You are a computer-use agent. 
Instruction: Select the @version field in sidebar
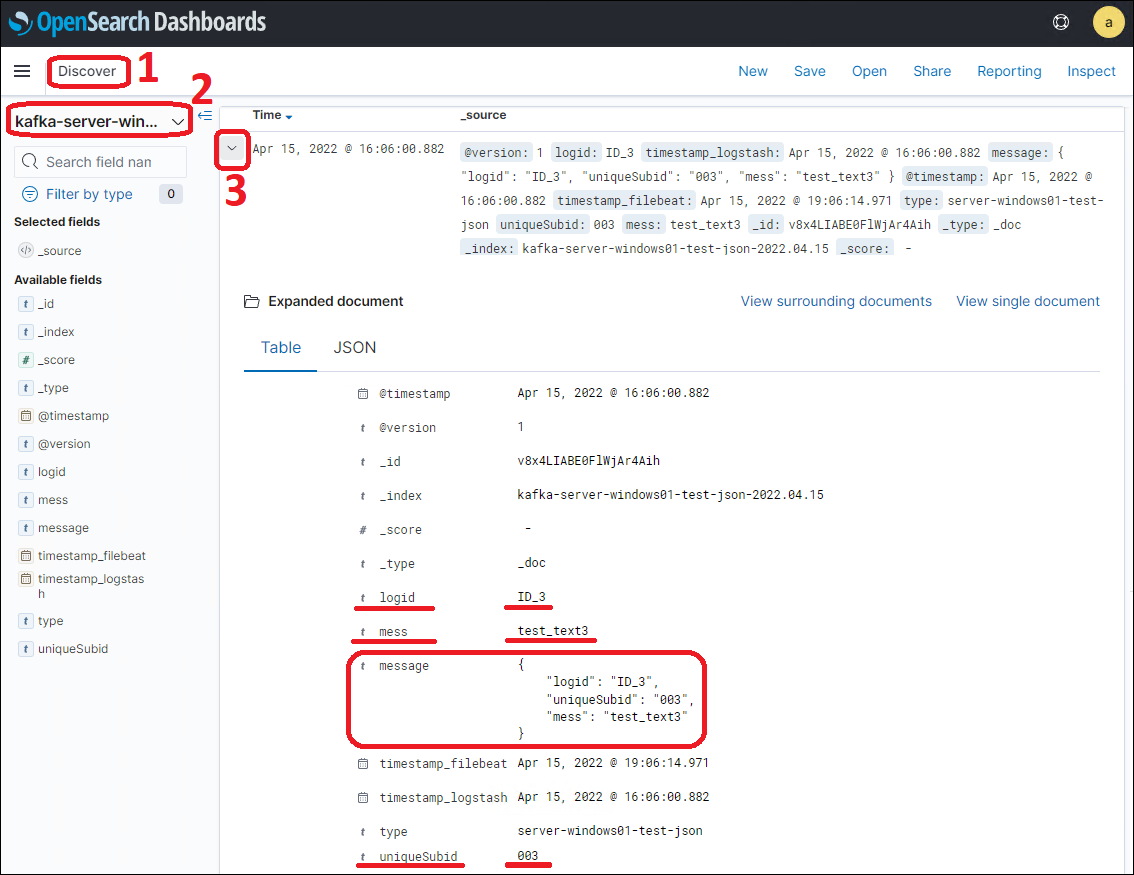[64, 444]
